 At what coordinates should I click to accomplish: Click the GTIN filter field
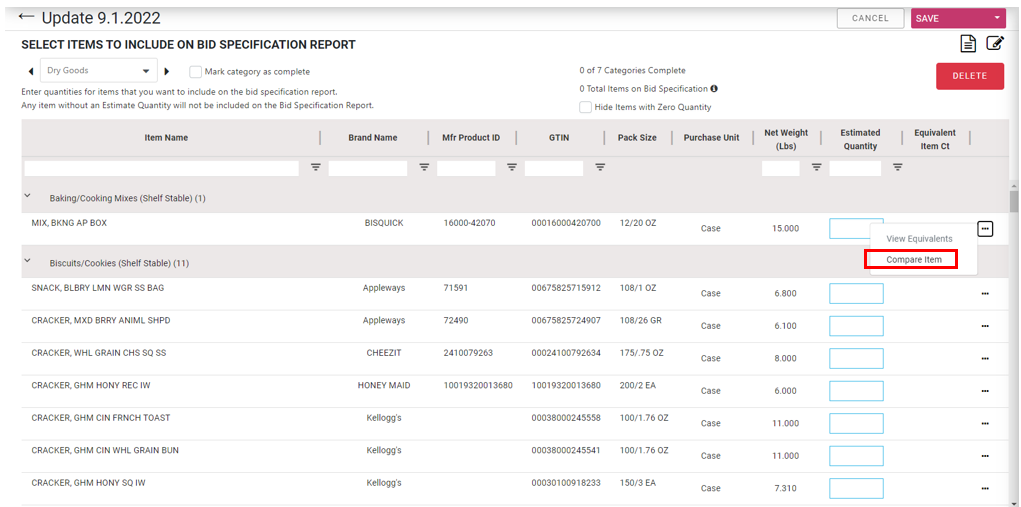point(554,169)
